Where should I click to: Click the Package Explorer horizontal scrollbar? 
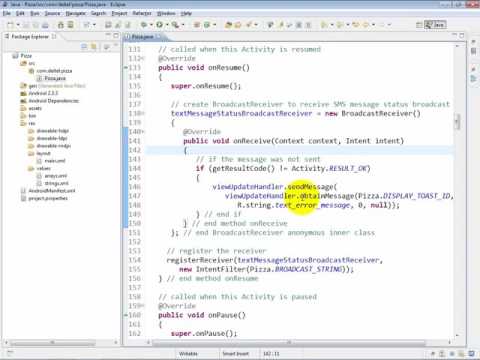click(52, 342)
